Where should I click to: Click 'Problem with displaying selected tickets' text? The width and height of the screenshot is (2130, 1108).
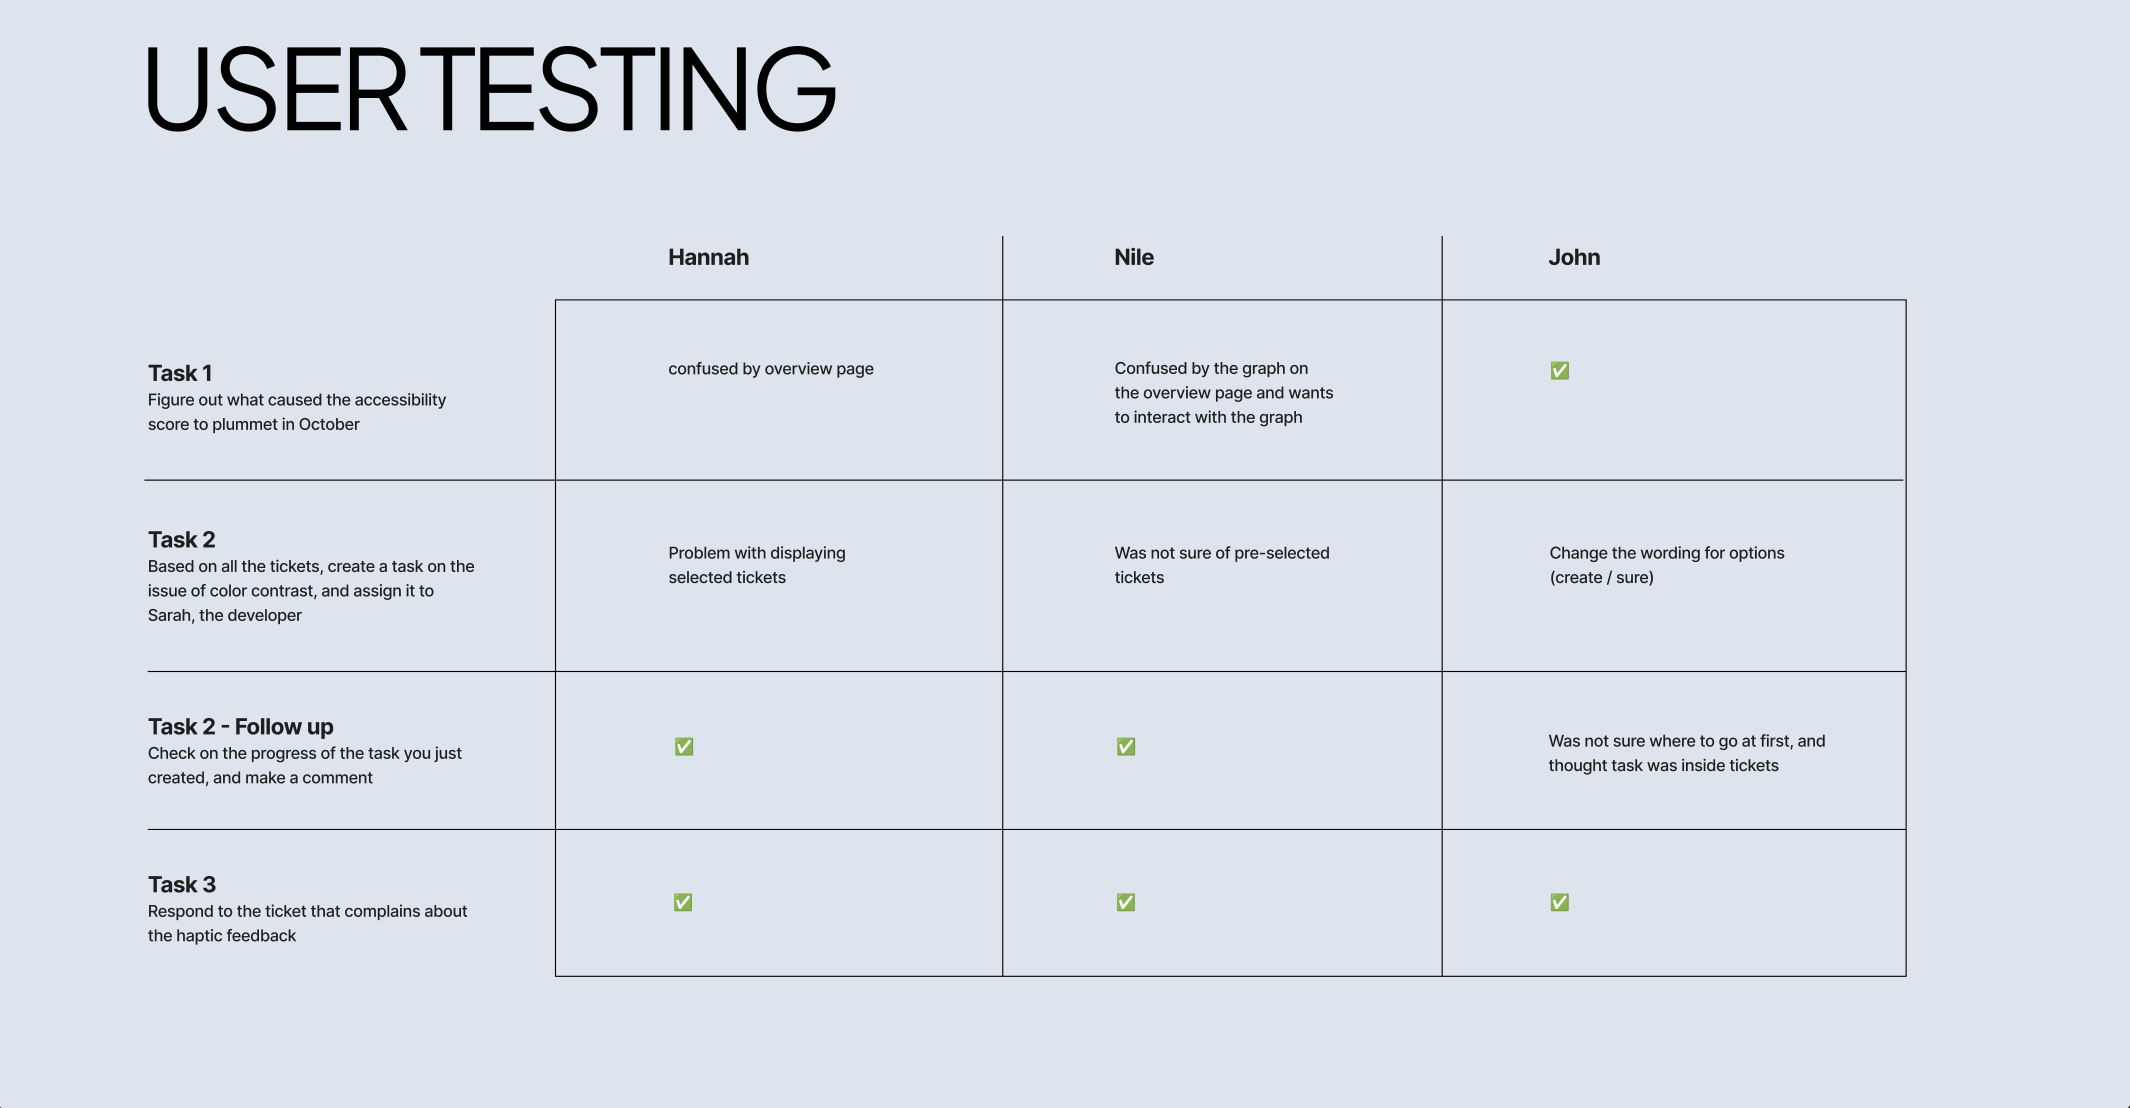click(x=757, y=565)
